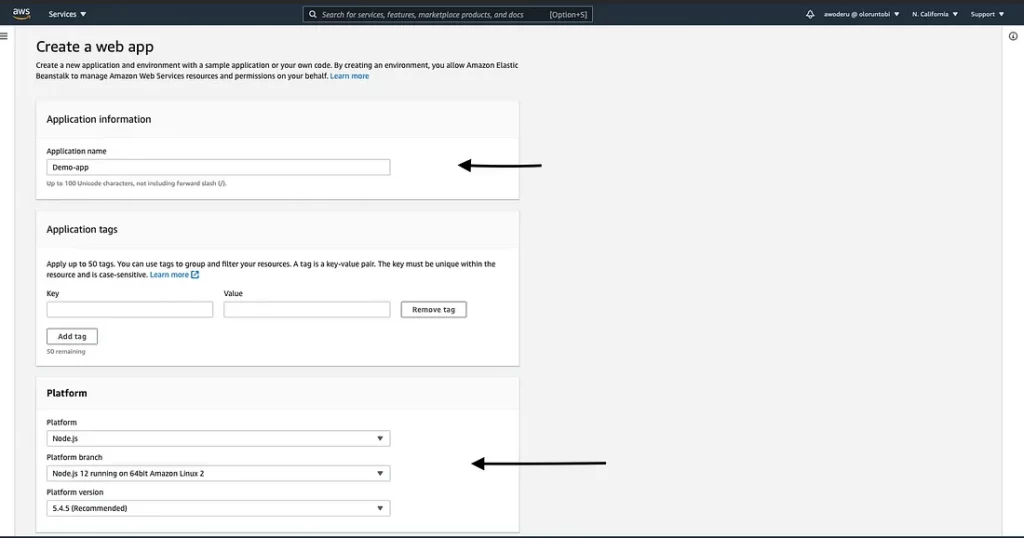Click the search magnifier icon in top bar
Image resolution: width=1024 pixels, height=538 pixels.
[x=313, y=15]
